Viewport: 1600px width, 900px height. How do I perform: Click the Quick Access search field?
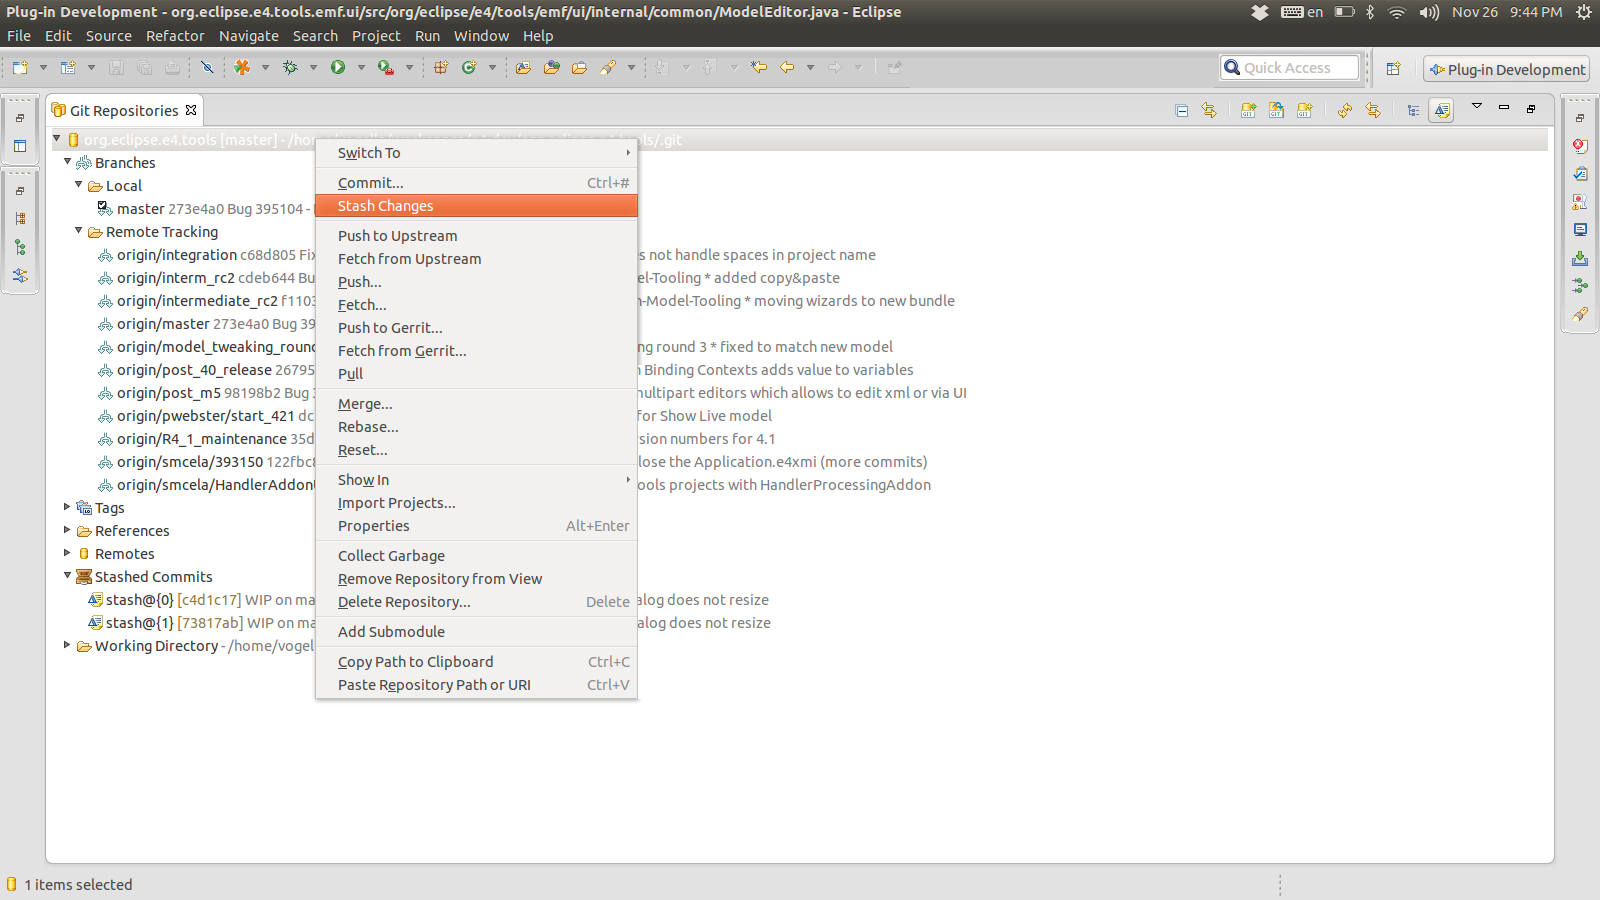tap(1289, 68)
